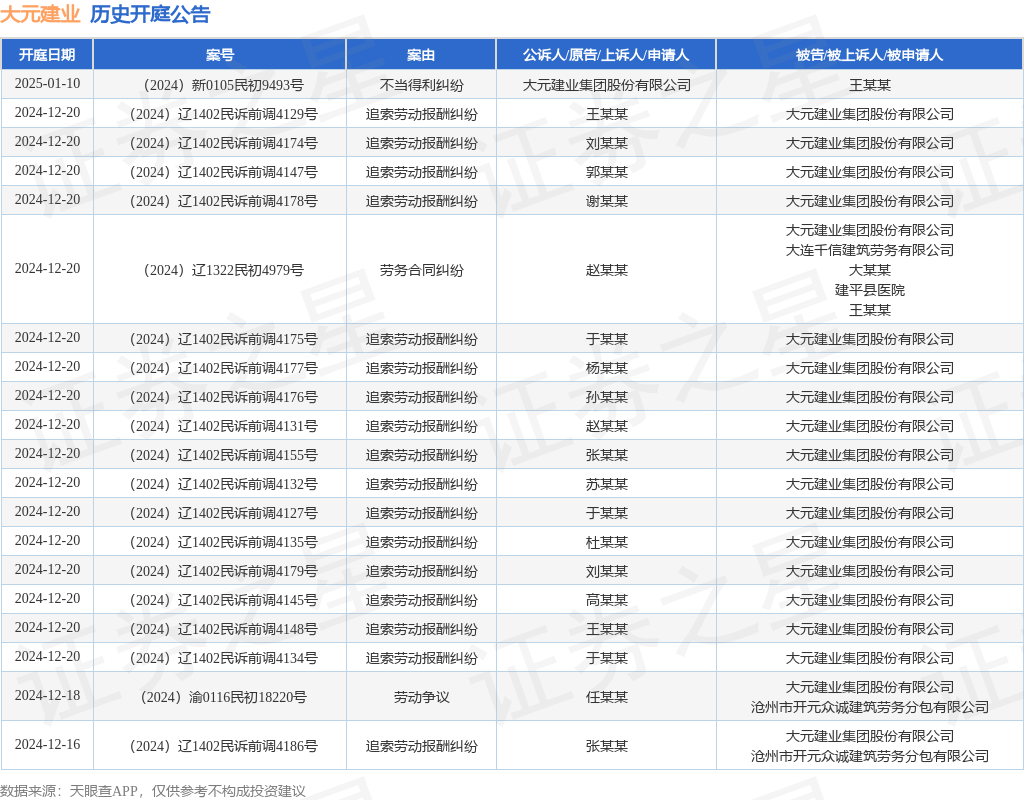This screenshot has height=800, width=1024.
Task: Click plaintiff 杜某某
Action: pos(606,542)
